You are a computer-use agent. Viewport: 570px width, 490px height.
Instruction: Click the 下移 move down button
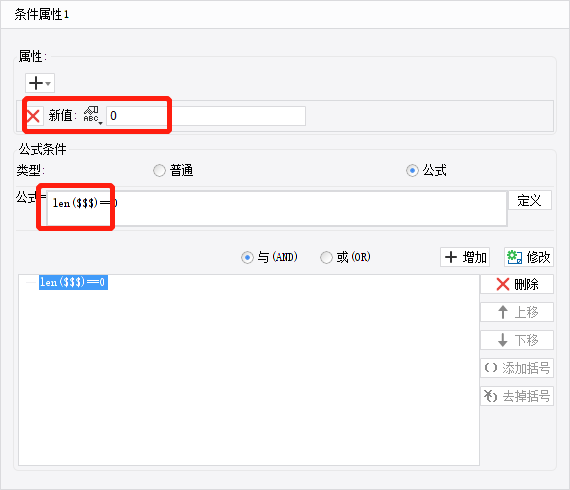pos(517,340)
